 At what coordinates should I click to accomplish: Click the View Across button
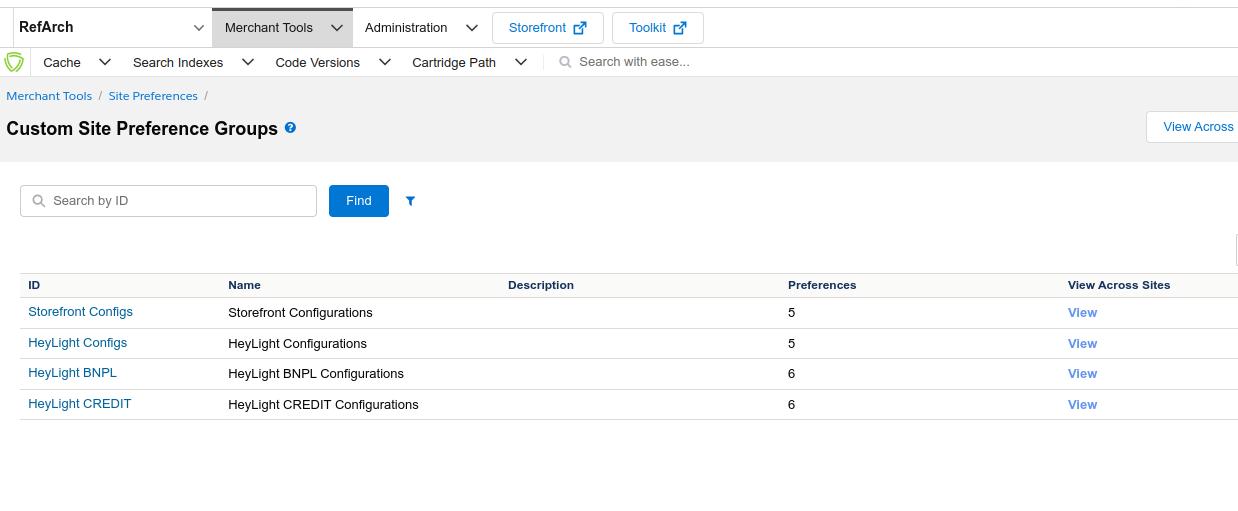(1192, 127)
